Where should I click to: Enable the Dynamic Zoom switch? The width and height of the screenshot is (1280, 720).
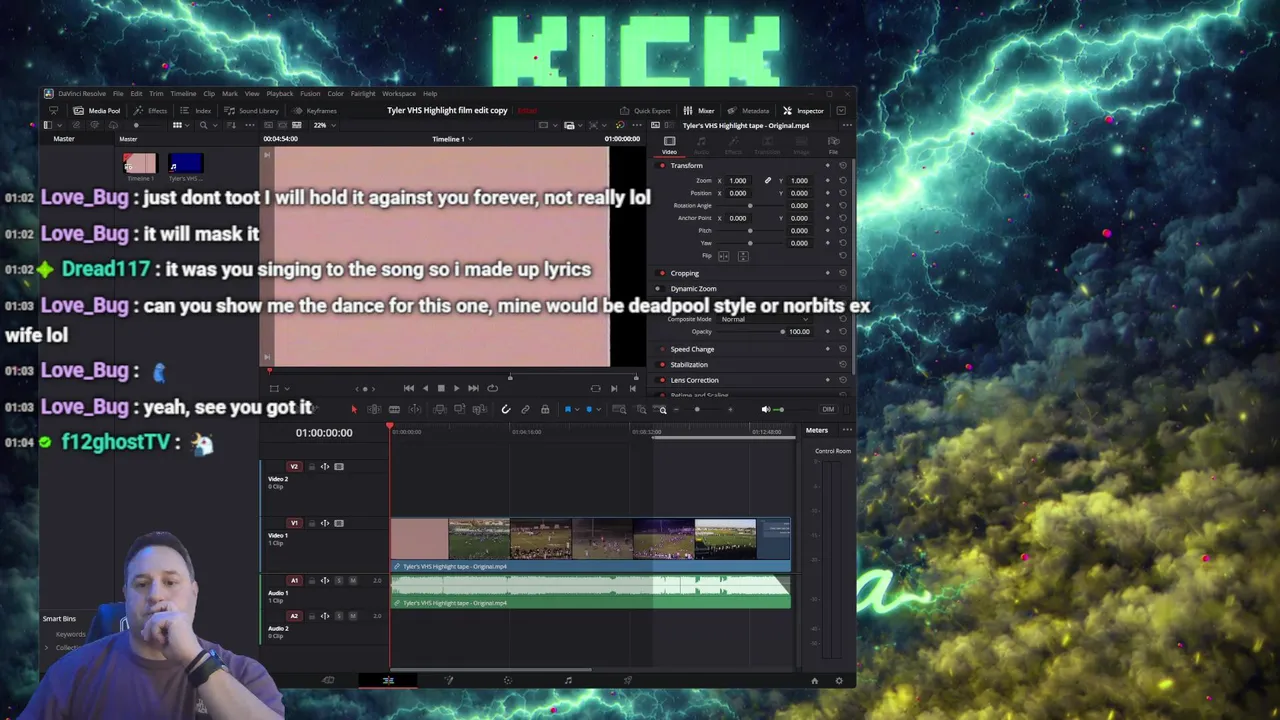pyautogui.click(x=658, y=289)
